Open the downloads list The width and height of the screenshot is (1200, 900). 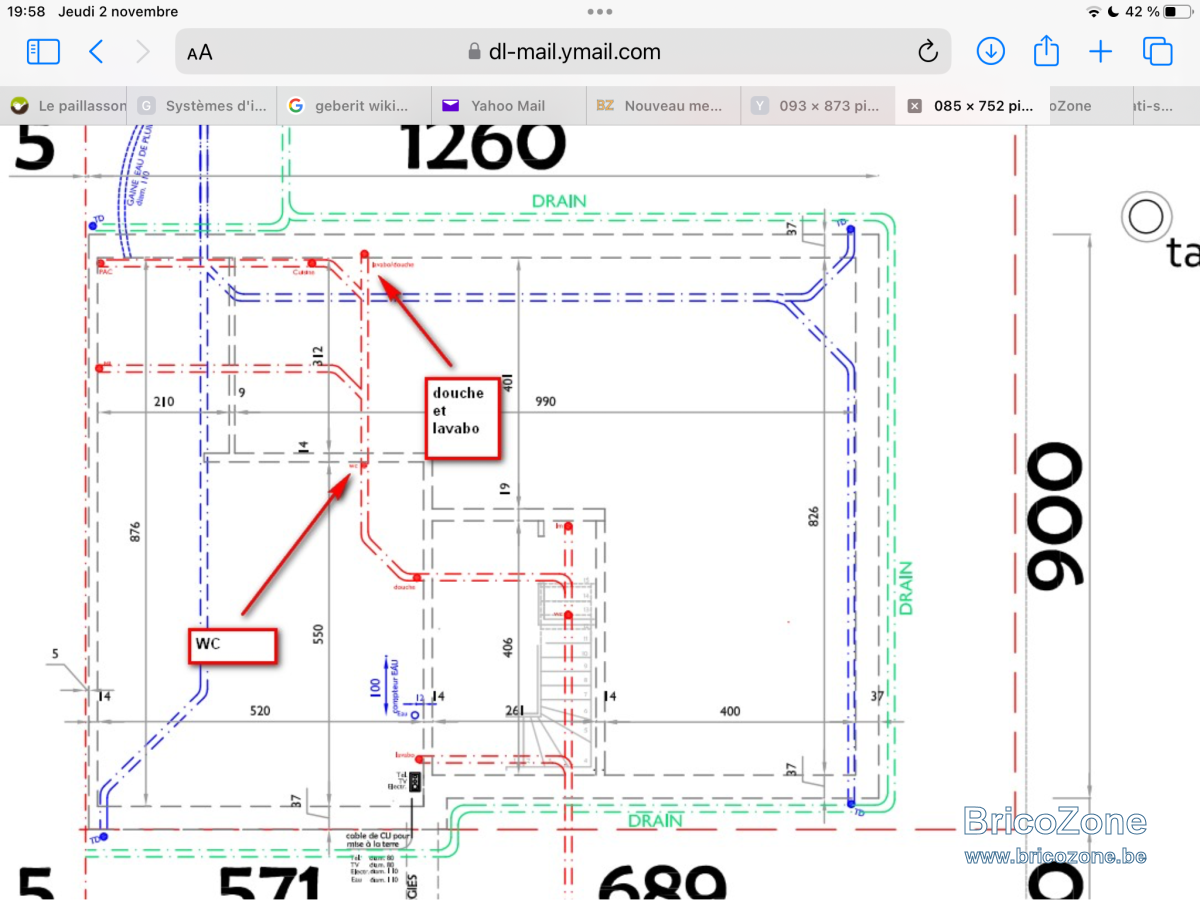(x=990, y=51)
